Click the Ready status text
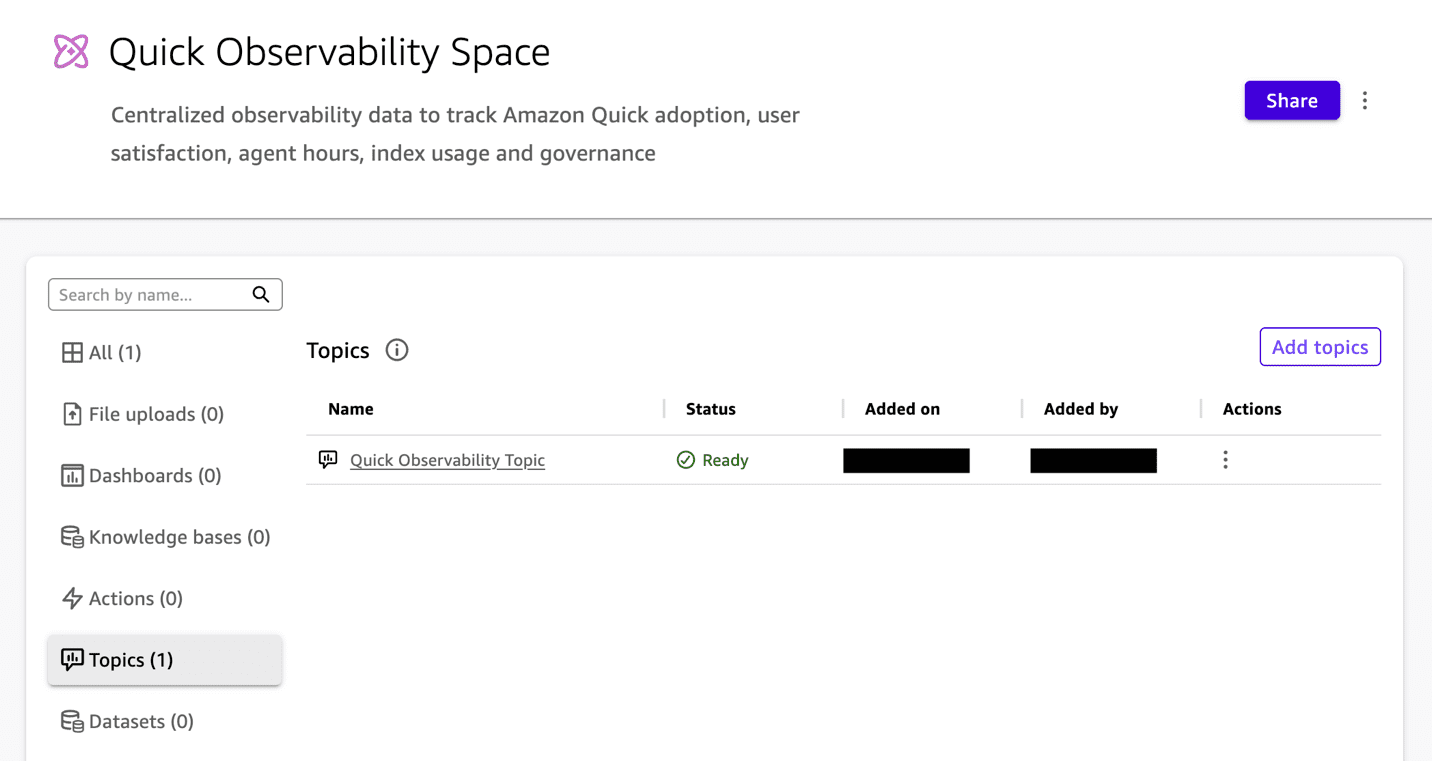Image resolution: width=1432 pixels, height=761 pixels. point(725,460)
